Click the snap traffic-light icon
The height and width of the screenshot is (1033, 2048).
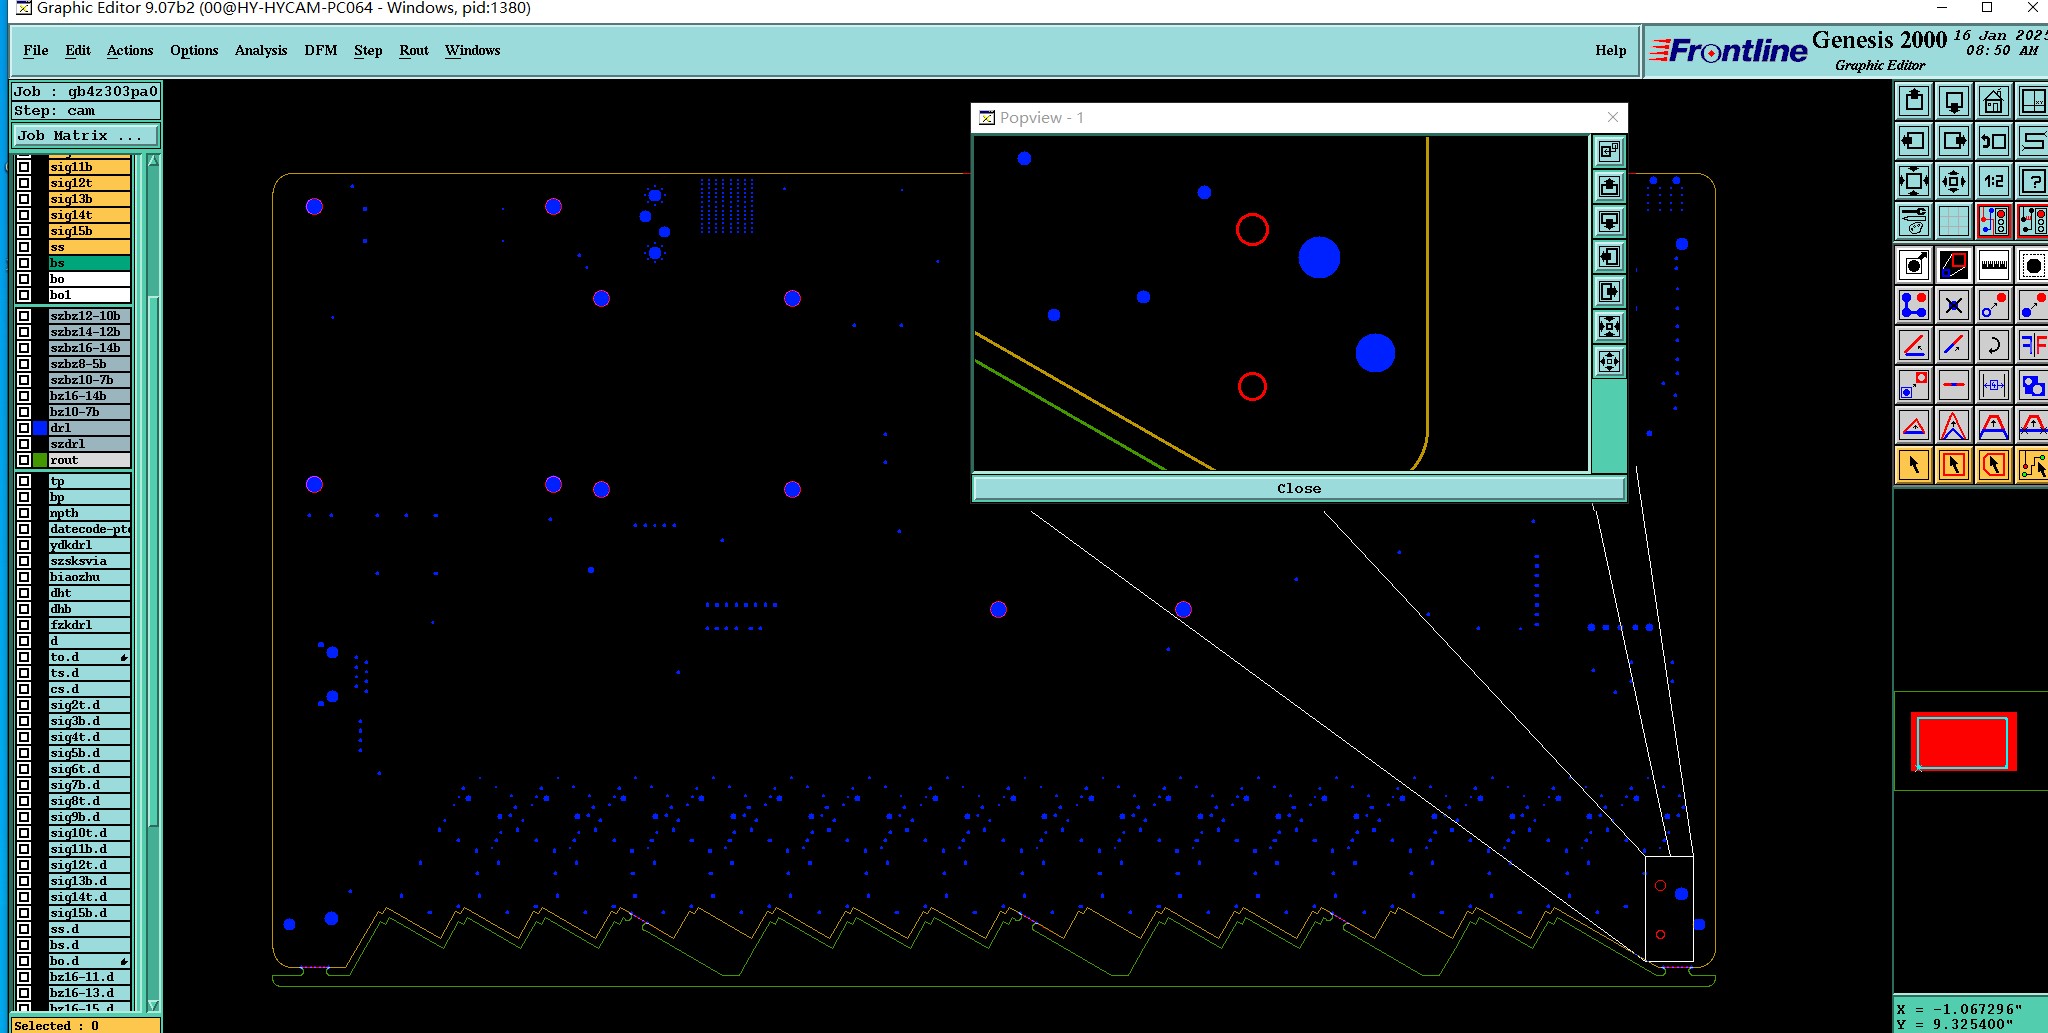coord(1993,221)
